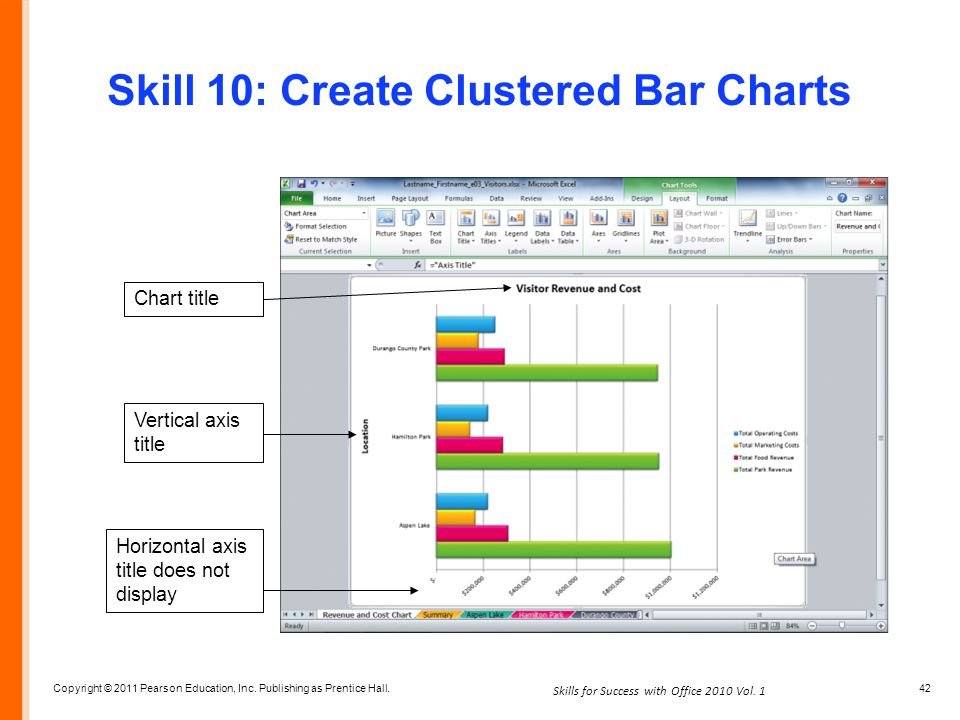This screenshot has width=960, height=720.
Task: Switch to the Home ribbon tab
Action: point(332,198)
